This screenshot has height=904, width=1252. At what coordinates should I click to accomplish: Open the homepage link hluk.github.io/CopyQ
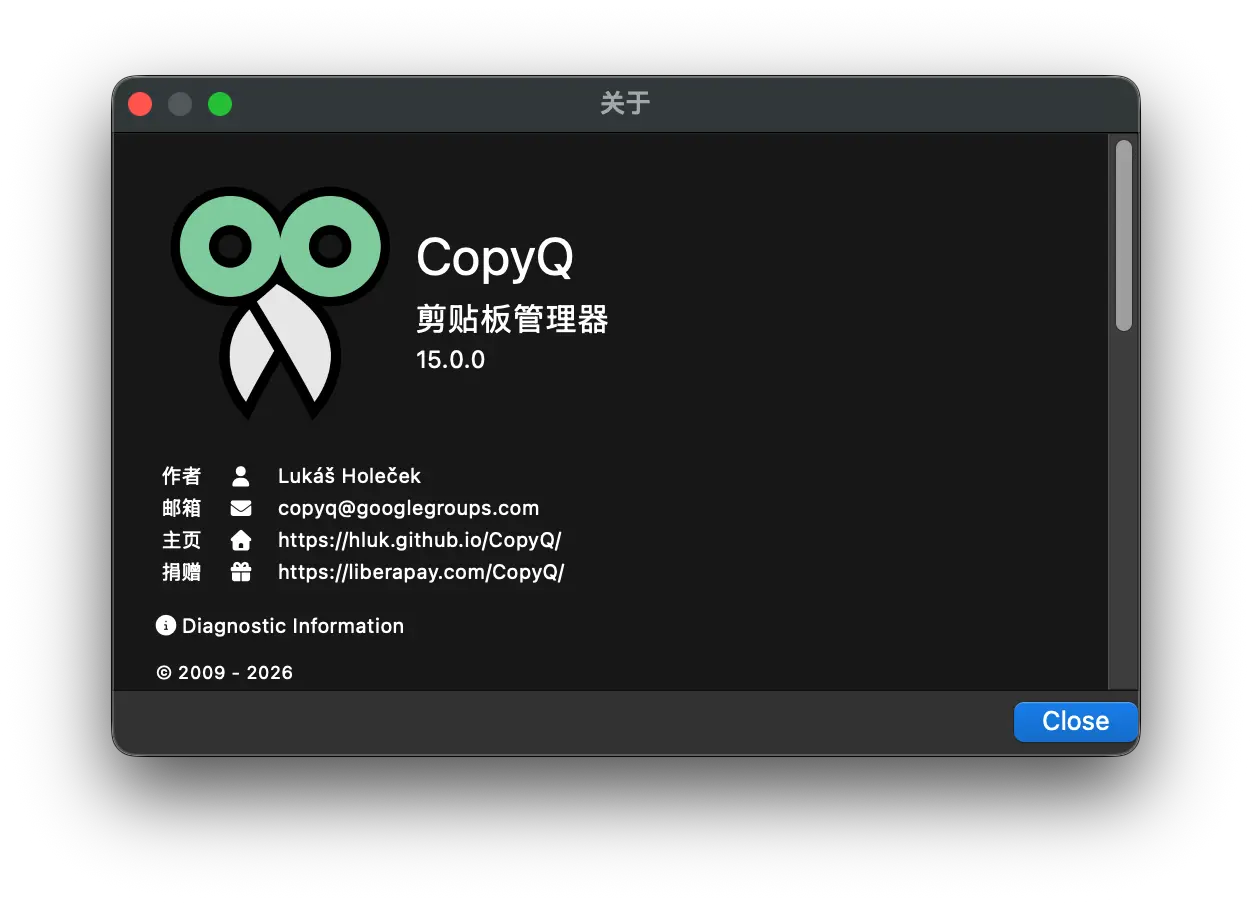[419, 540]
